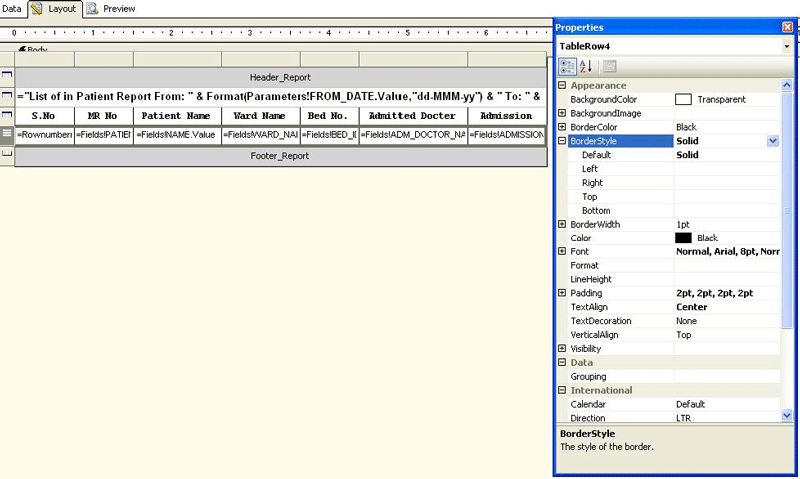Image resolution: width=800 pixels, height=479 pixels.
Task: Collapse the Data category
Action: [562, 362]
